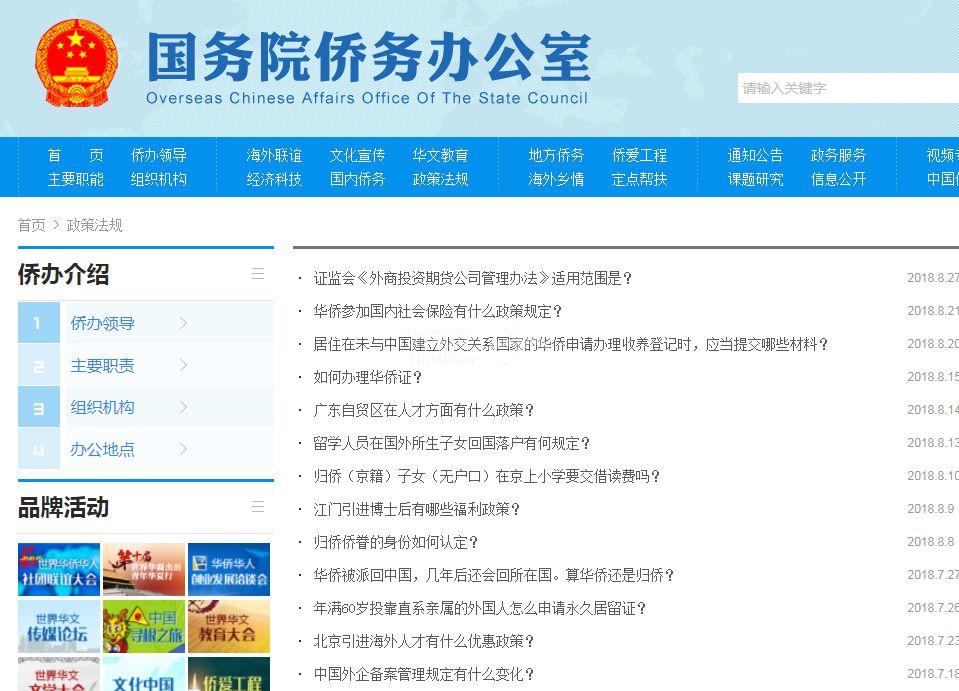Go to 通知公告 in the navigation bar

755,155
